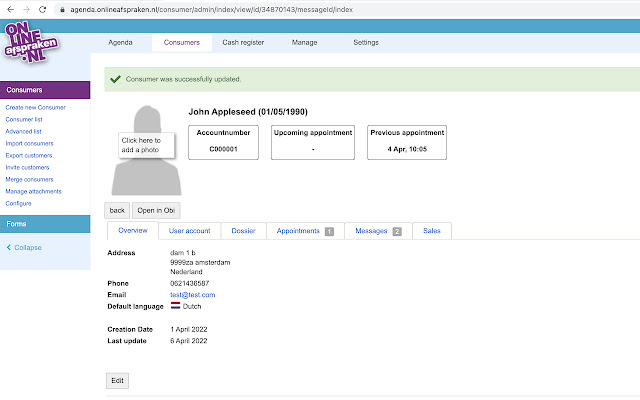
Task: Click the Open in Obi button
Action: click(156, 211)
